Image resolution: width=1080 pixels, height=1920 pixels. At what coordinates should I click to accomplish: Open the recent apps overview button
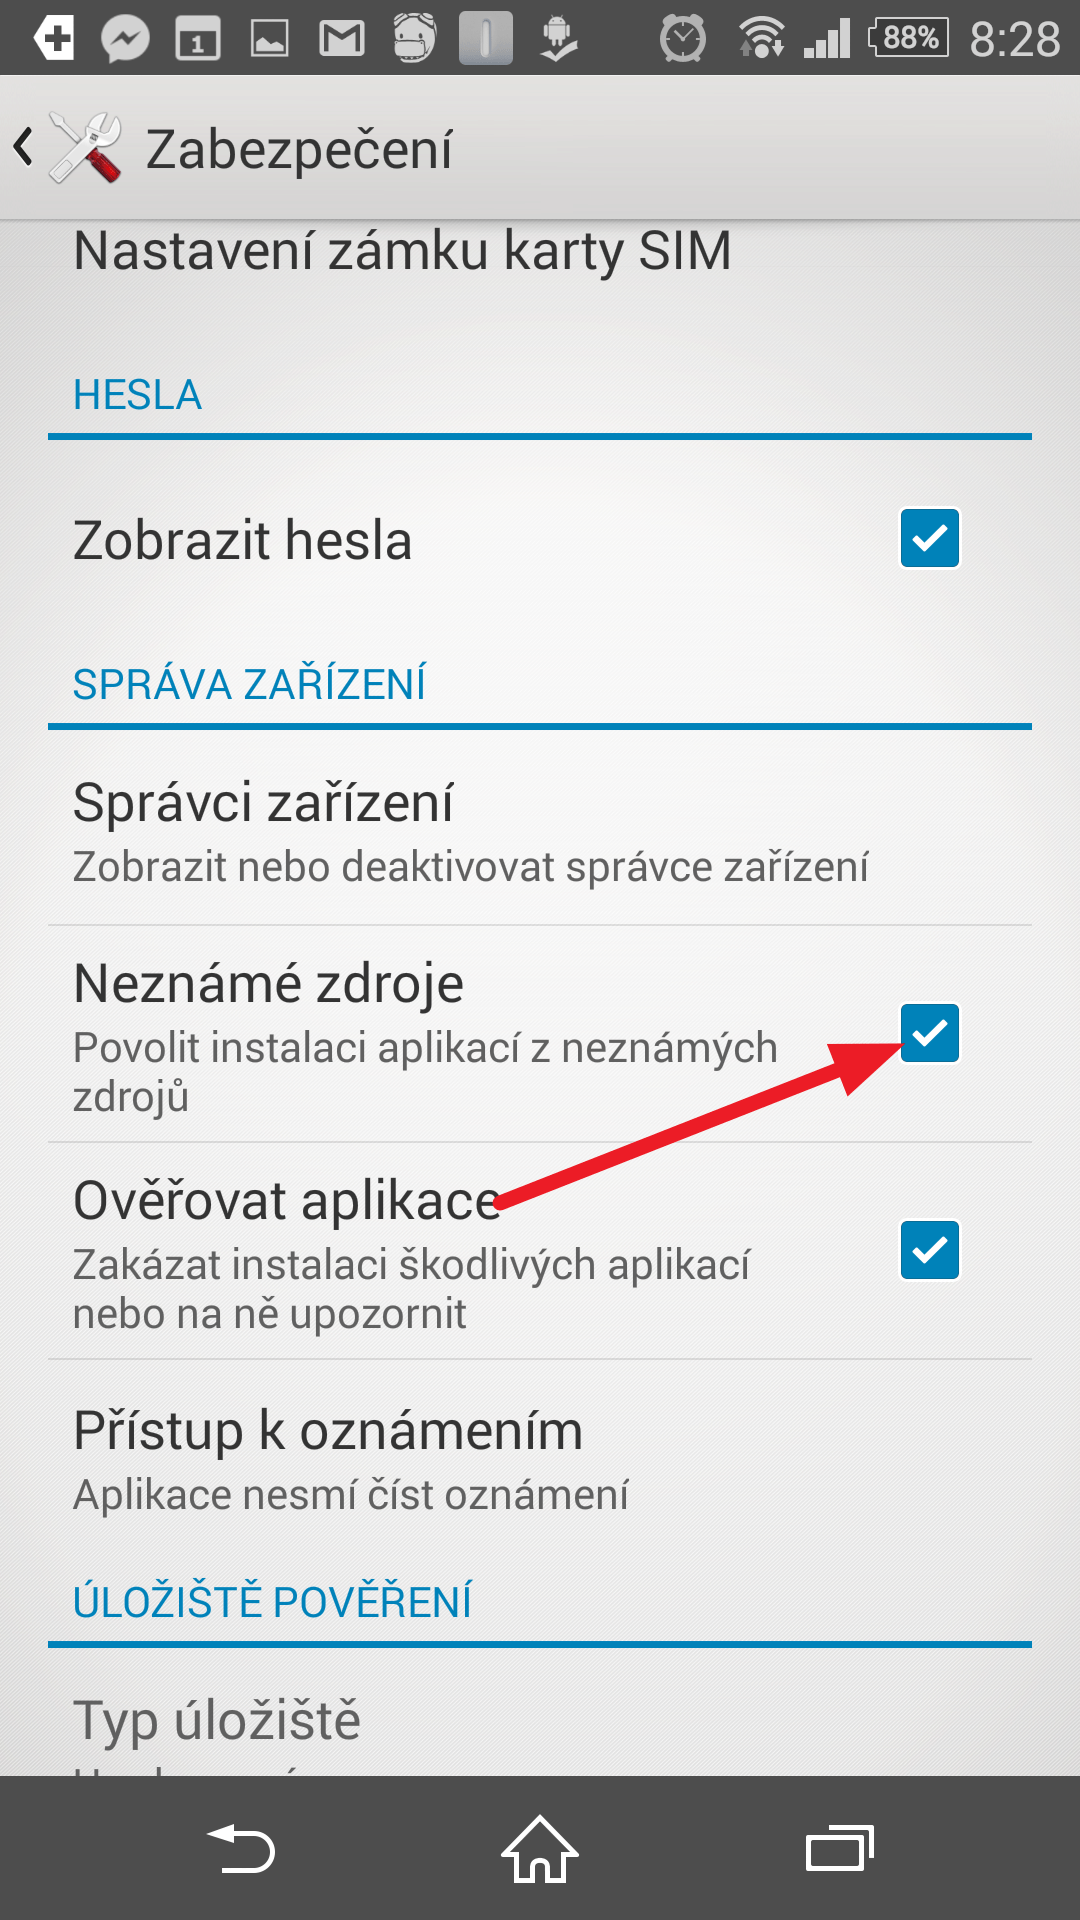(840, 1848)
